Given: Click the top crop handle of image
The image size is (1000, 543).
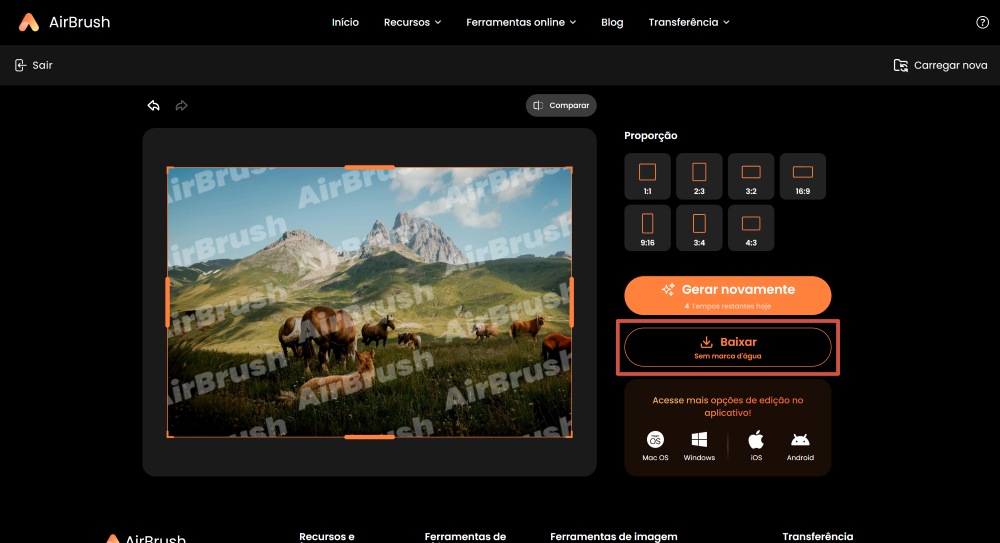Looking at the screenshot, I should point(369,167).
